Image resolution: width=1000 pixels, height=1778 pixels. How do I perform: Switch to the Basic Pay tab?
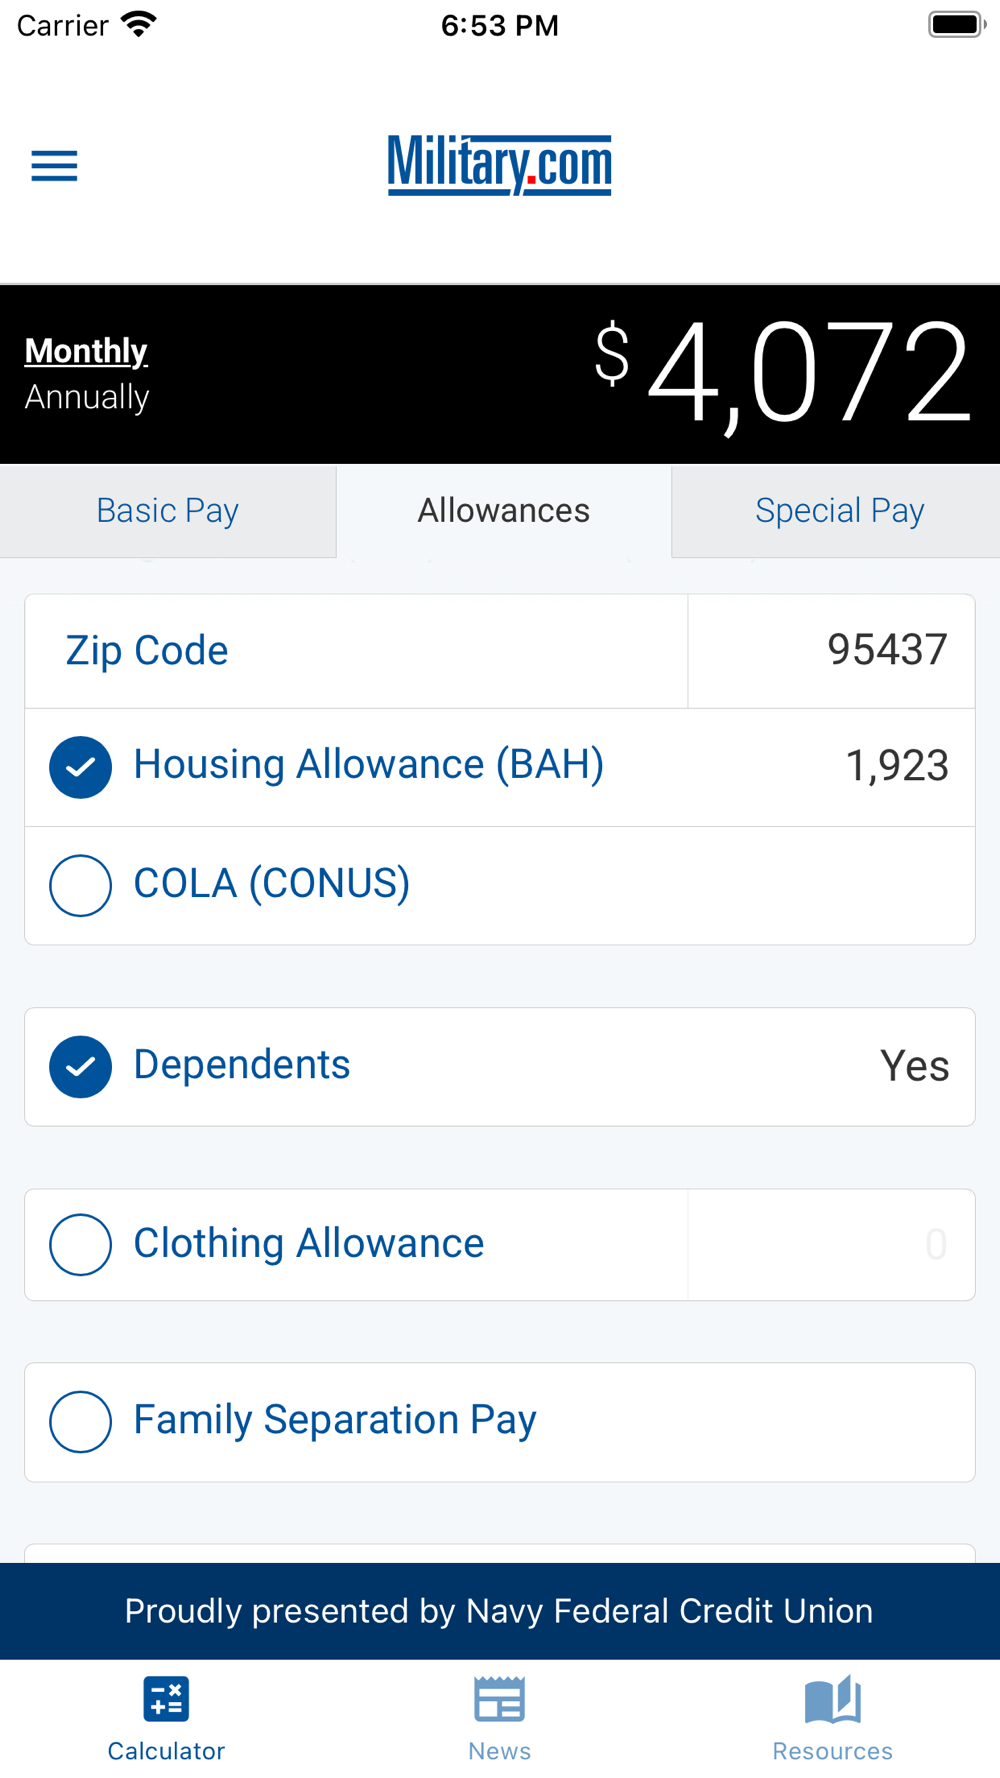168,511
